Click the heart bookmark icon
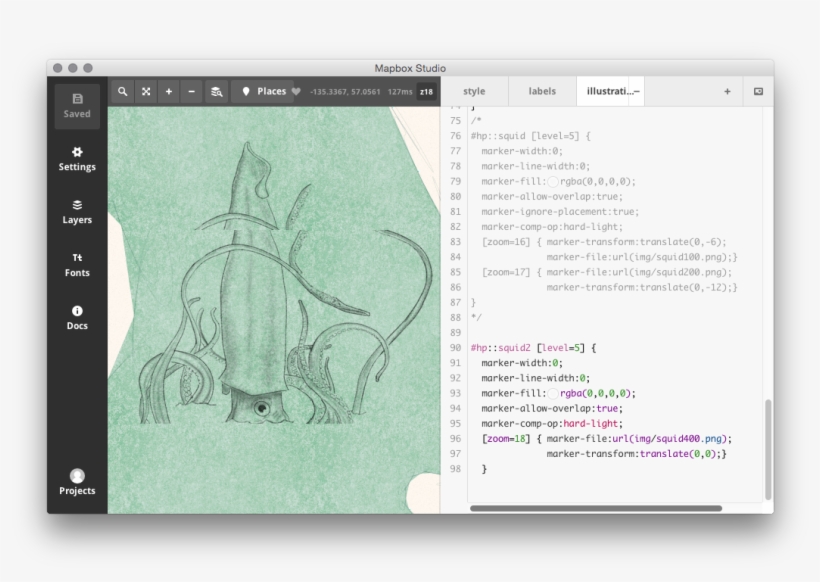The height and width of the screenshot is (582, 820). click(296, 92)
